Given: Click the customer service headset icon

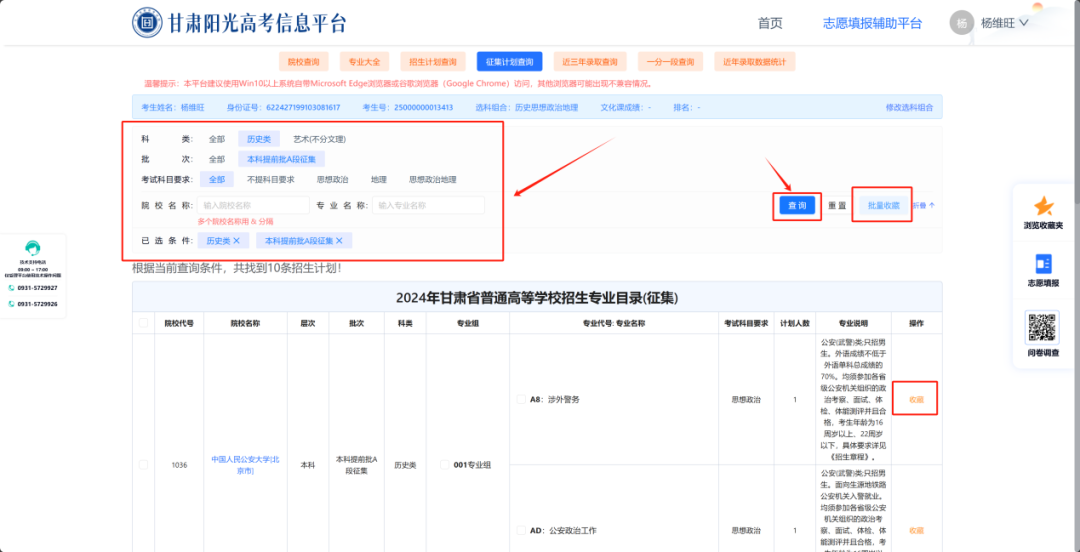Looking at the screenshot, I should point(32,248).
